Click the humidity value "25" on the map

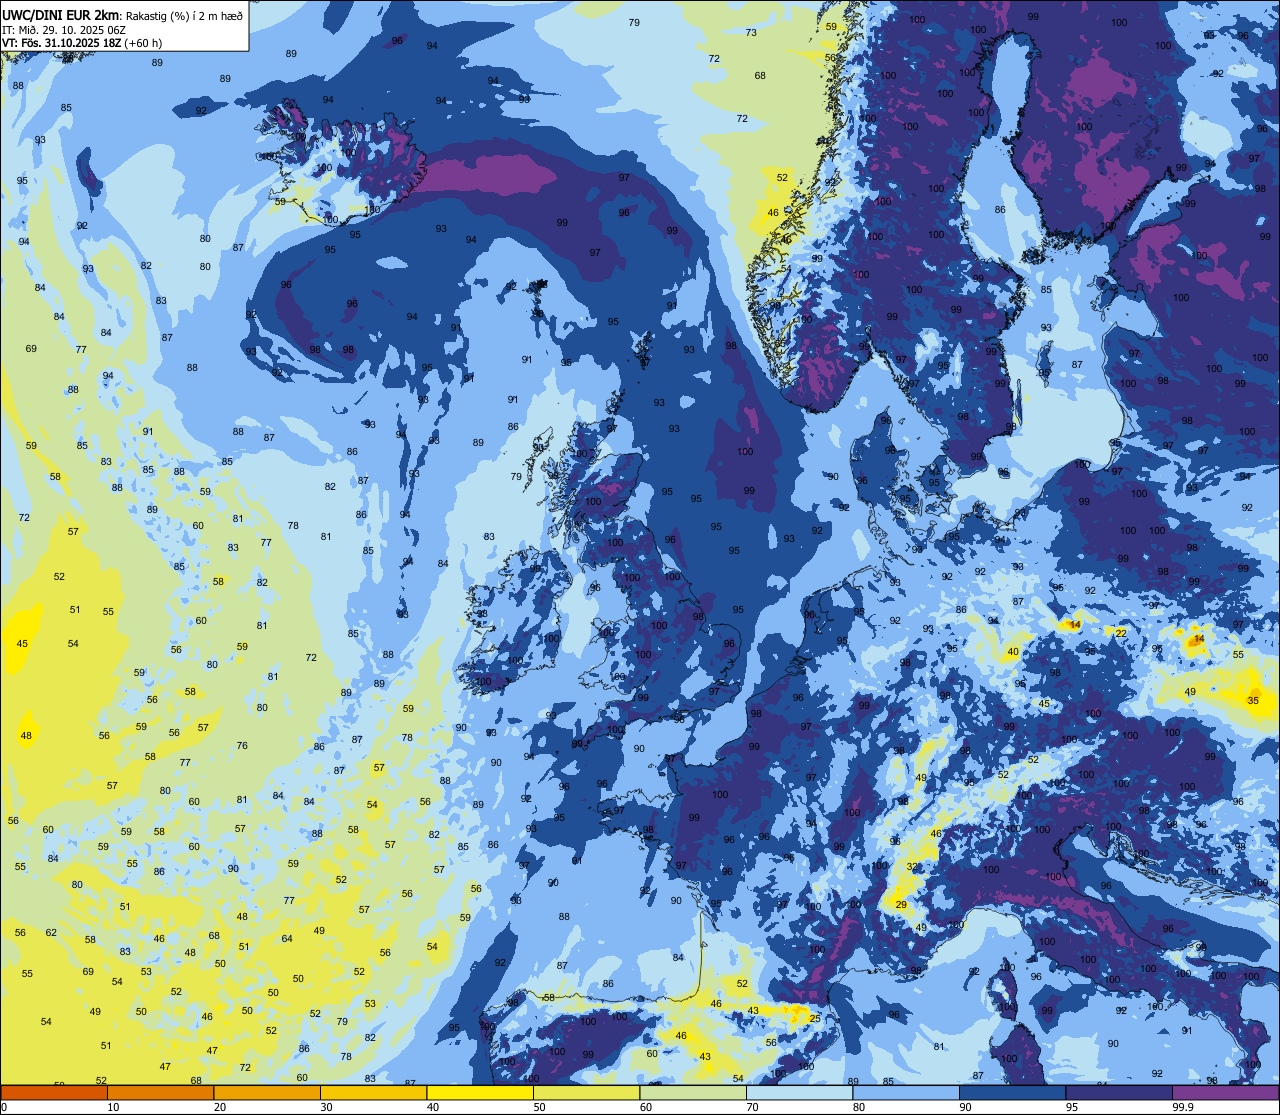pyautogui.click(x=814, y=1018)
